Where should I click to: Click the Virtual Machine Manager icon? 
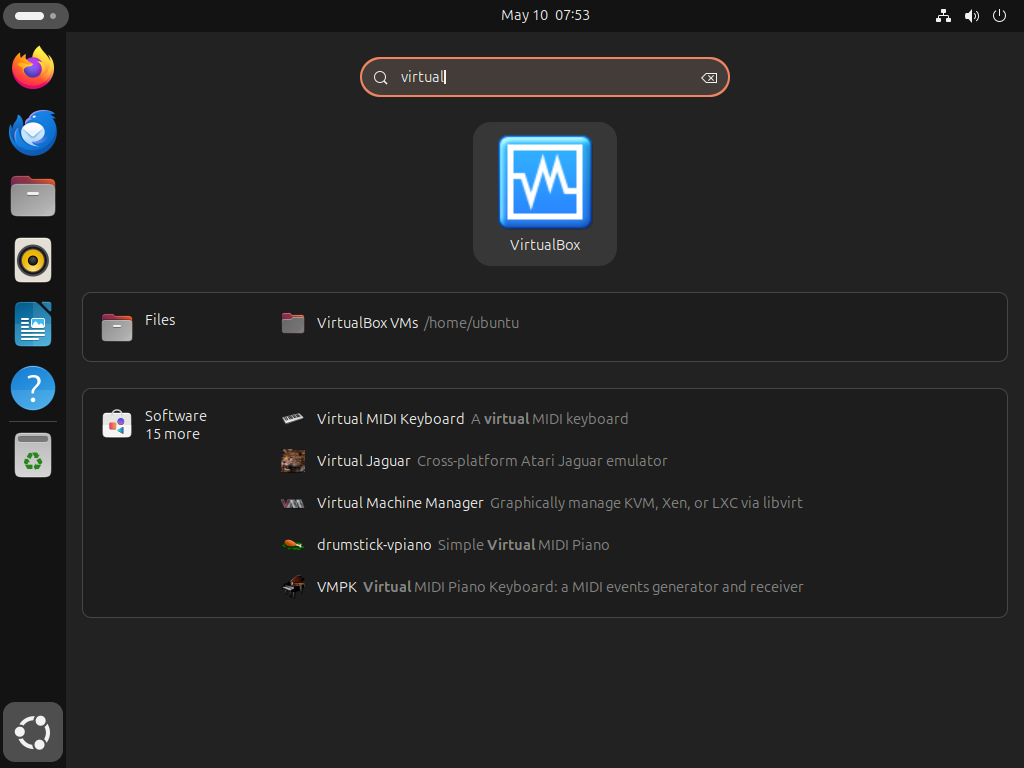[x=293, y=503]
